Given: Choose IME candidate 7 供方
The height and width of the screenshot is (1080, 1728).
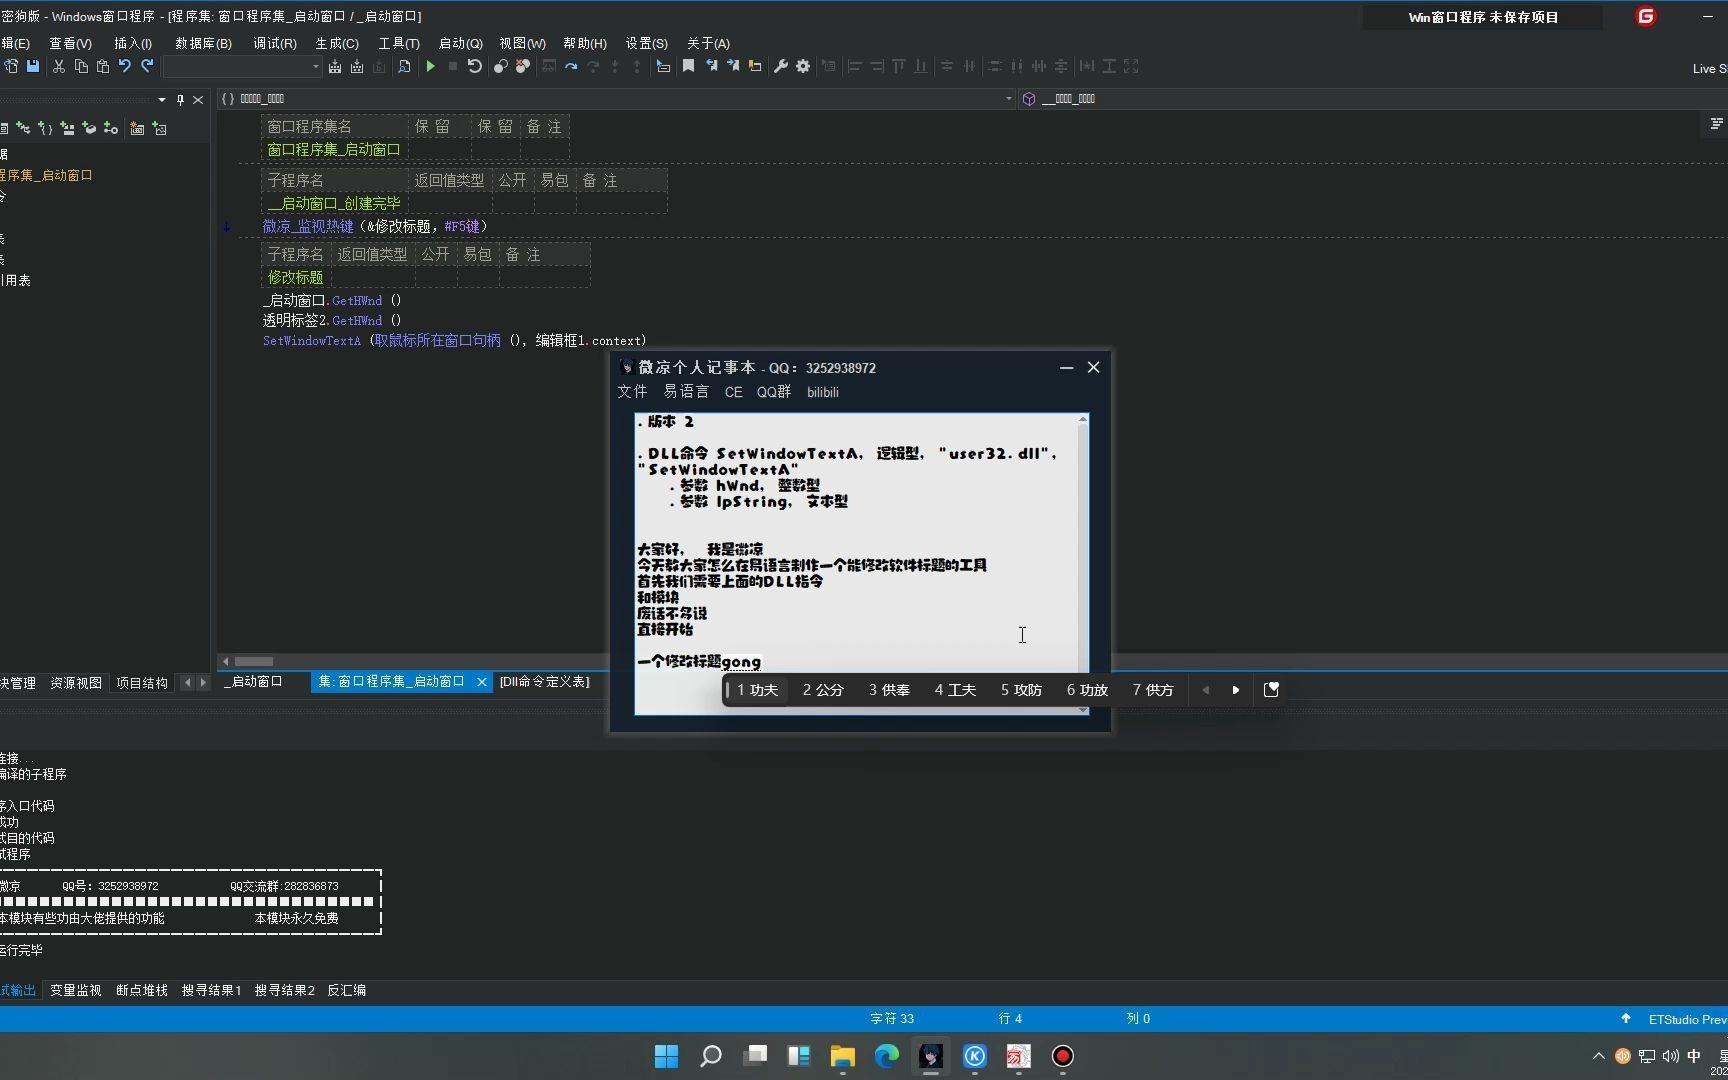Looking at the screenshot, I should [1153, 690].
